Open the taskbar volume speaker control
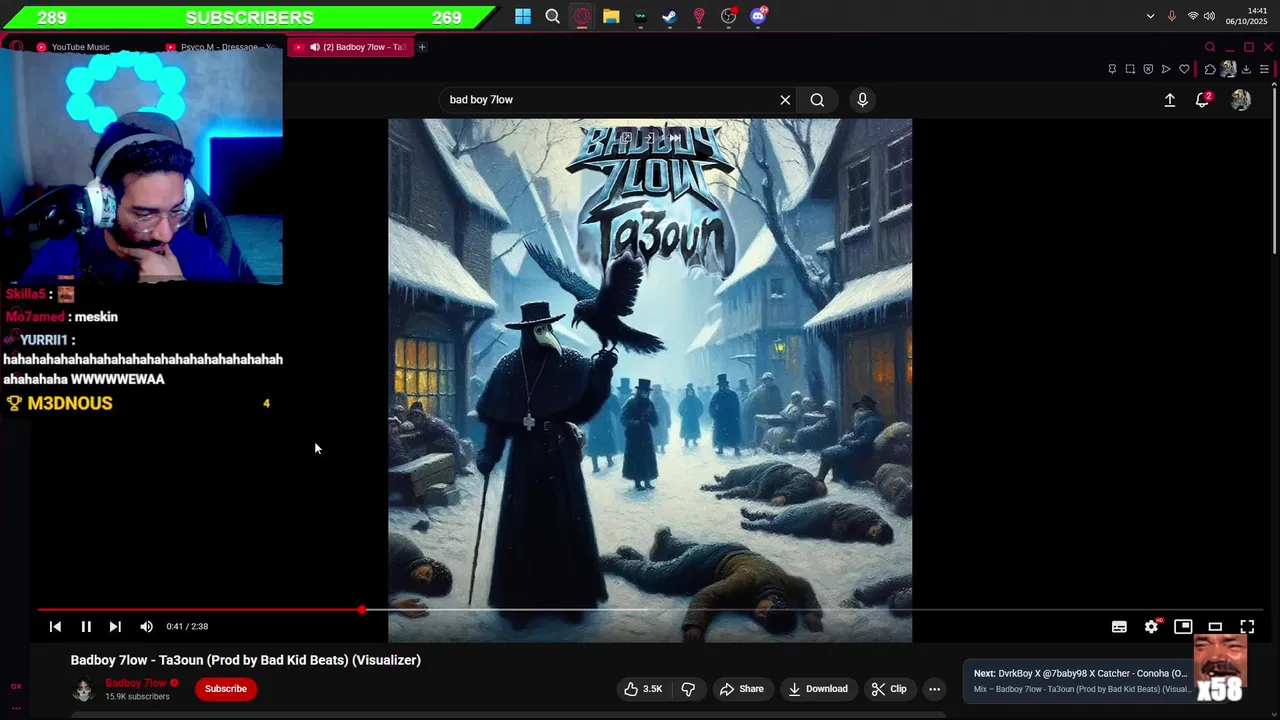The image size is (1280, 720). 1209,16
